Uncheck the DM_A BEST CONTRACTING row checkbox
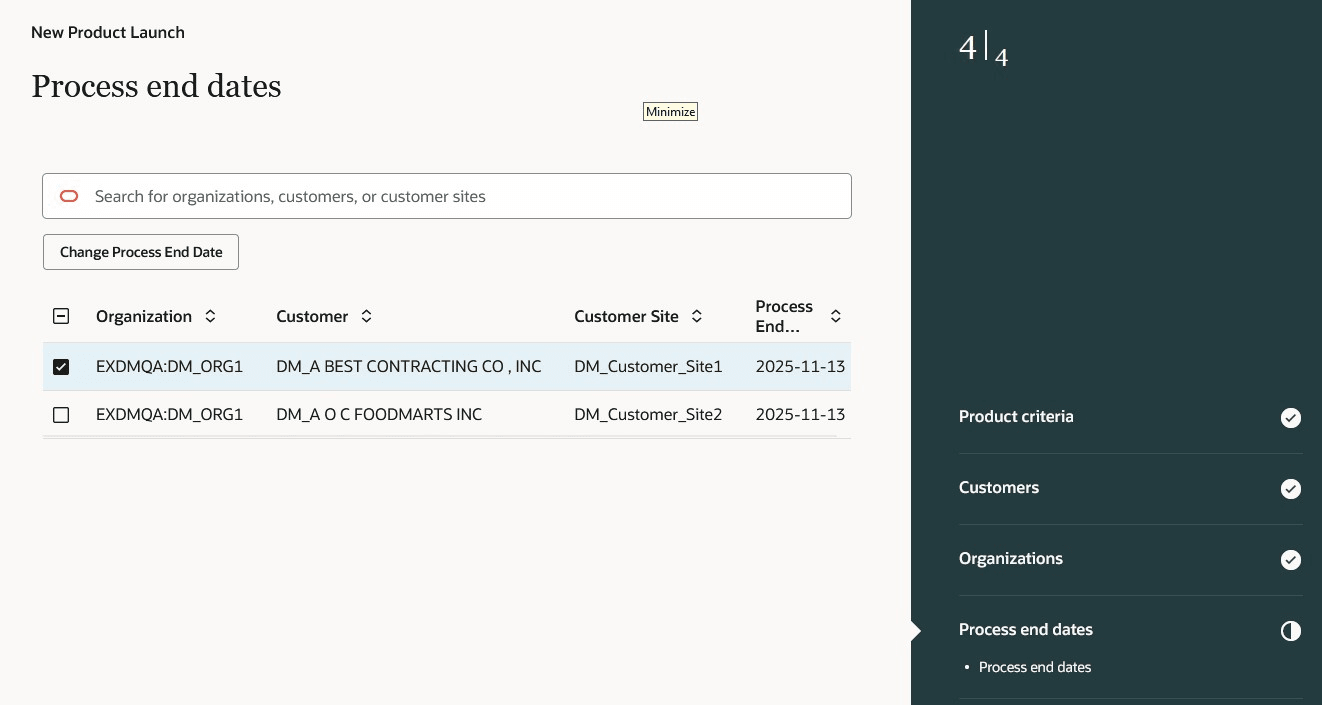Screen dimensions: 1322x705 61,366
